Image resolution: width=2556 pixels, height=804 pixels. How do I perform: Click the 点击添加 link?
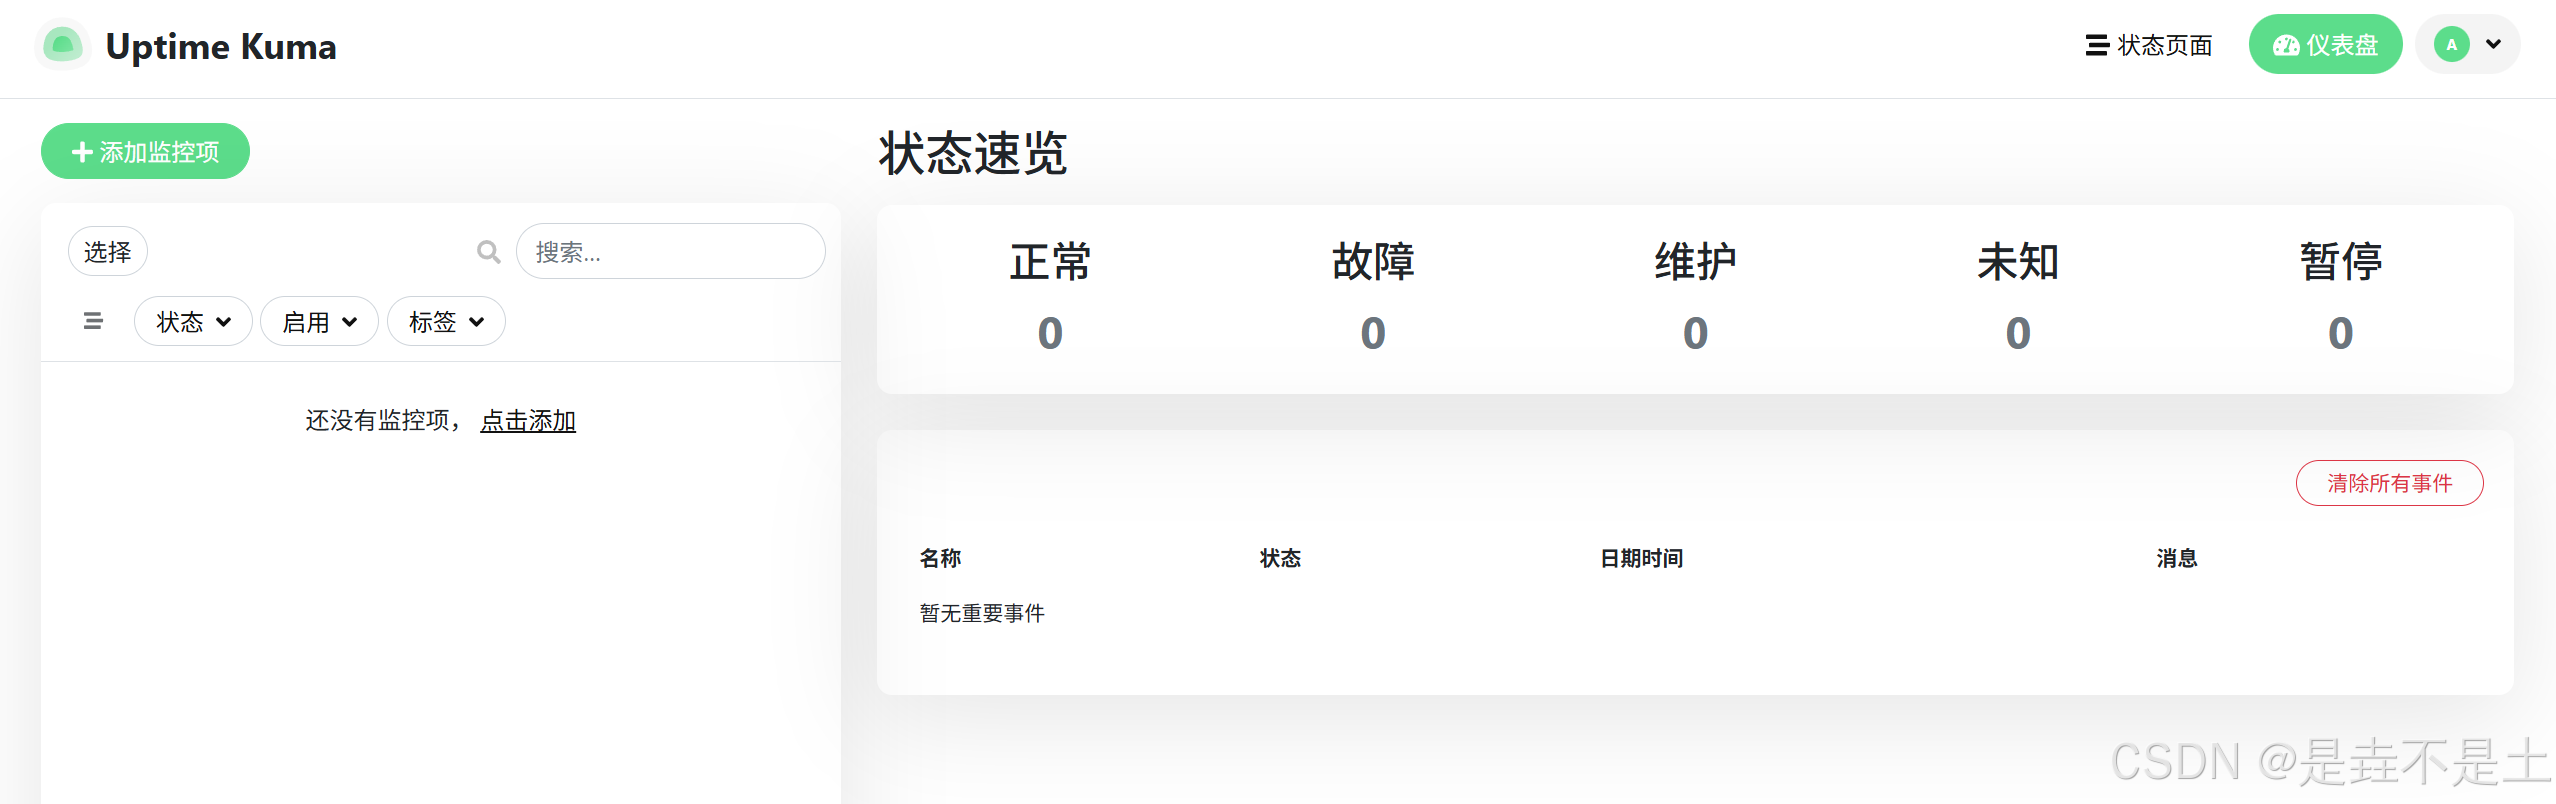[x=528, y=420]
